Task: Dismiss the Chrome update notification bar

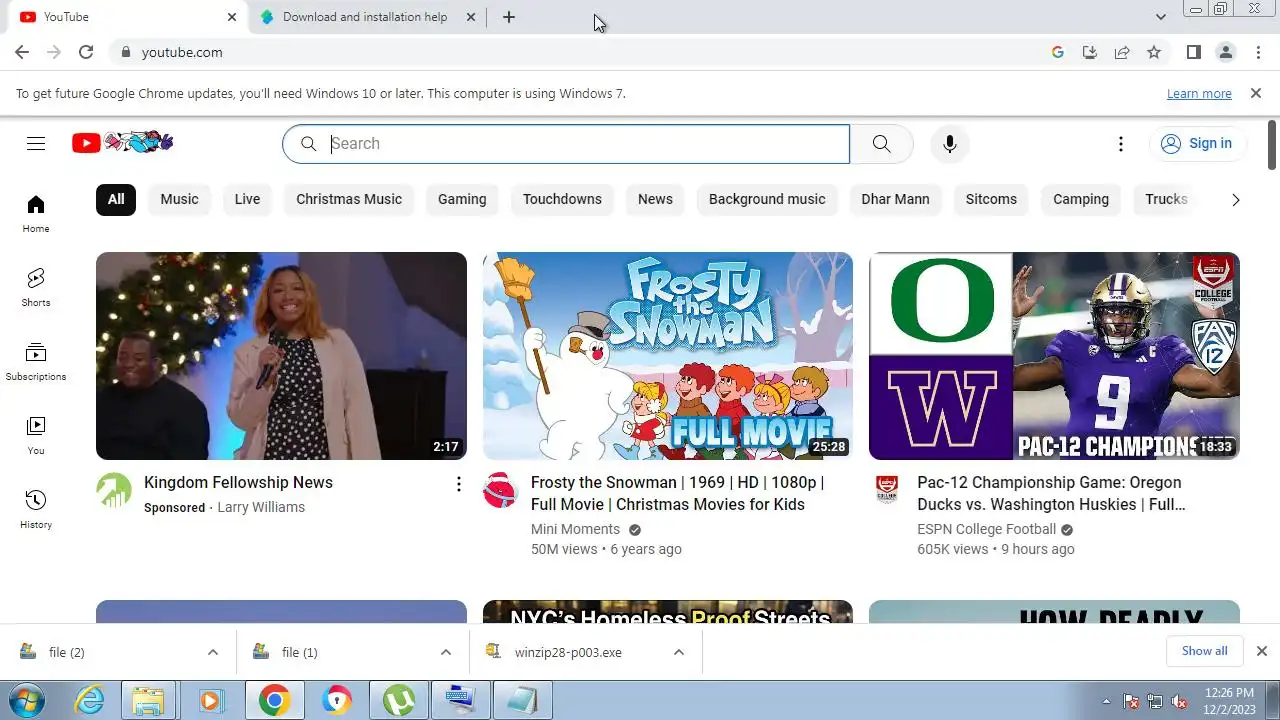Action: point(1256,93)
